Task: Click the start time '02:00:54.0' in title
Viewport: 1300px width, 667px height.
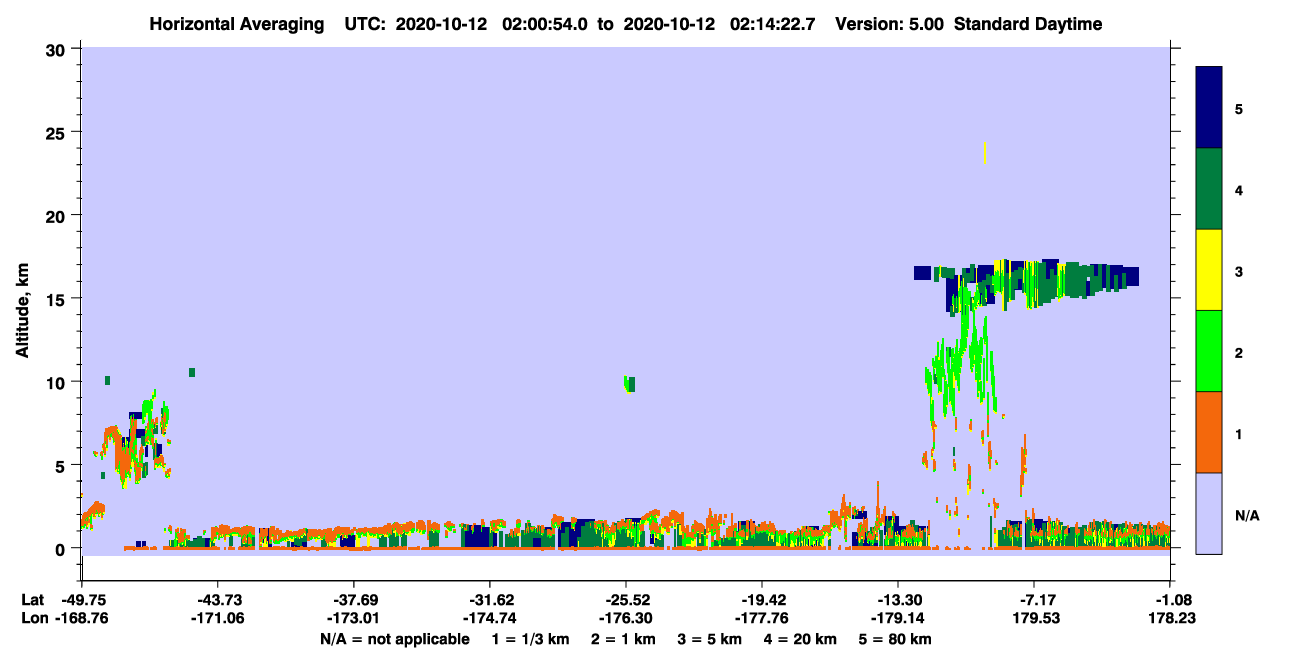Action: click(x=544, y=24)
